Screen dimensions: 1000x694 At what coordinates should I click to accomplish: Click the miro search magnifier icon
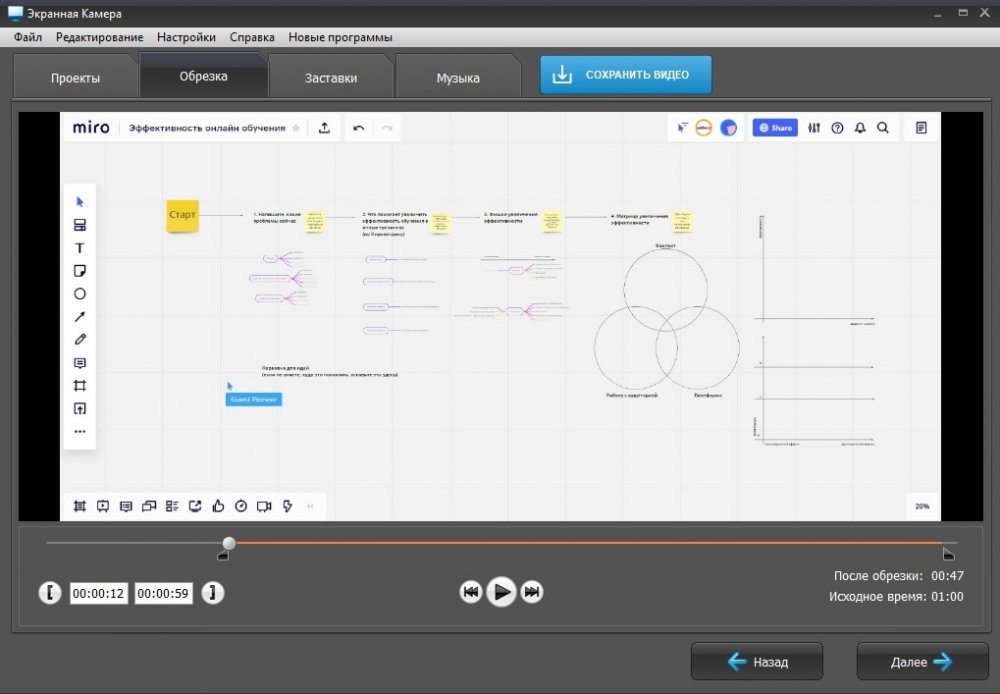point(883,128)
